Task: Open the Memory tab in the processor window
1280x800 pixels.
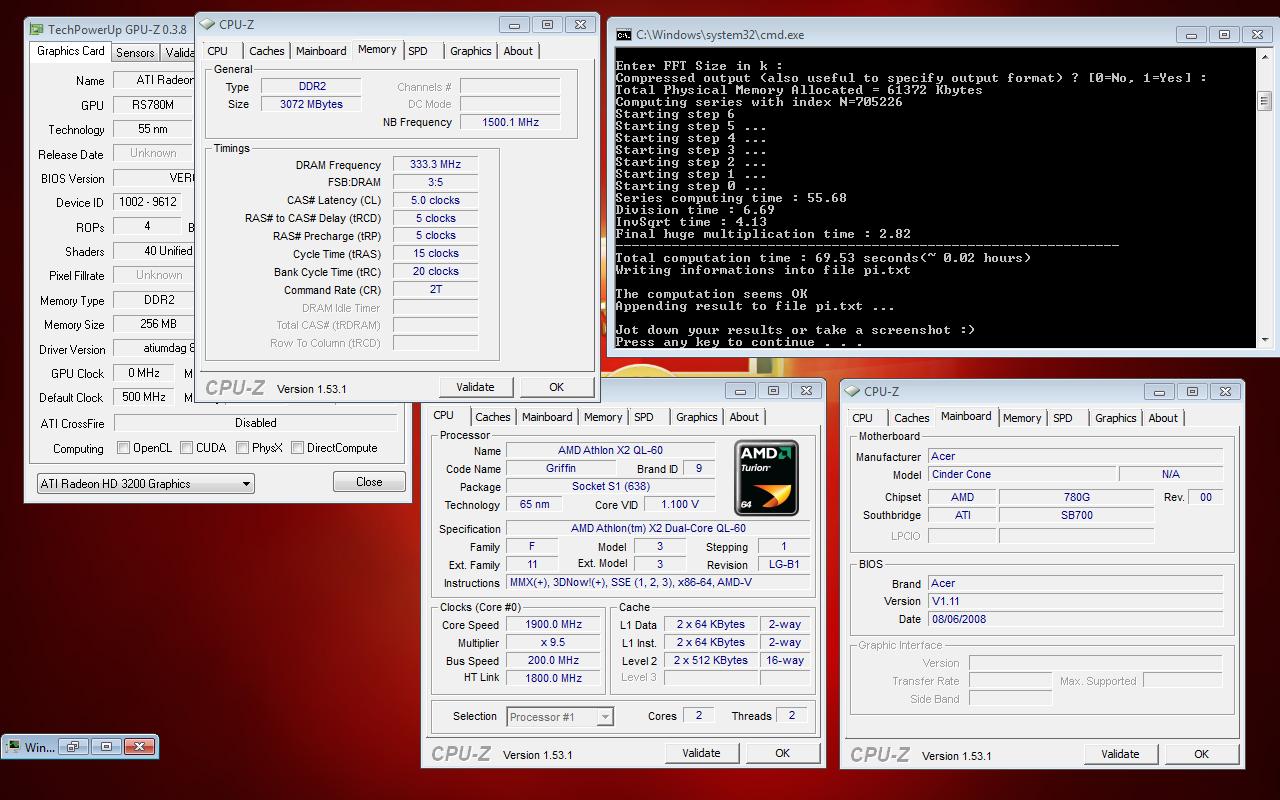Action: pos(603,417)
